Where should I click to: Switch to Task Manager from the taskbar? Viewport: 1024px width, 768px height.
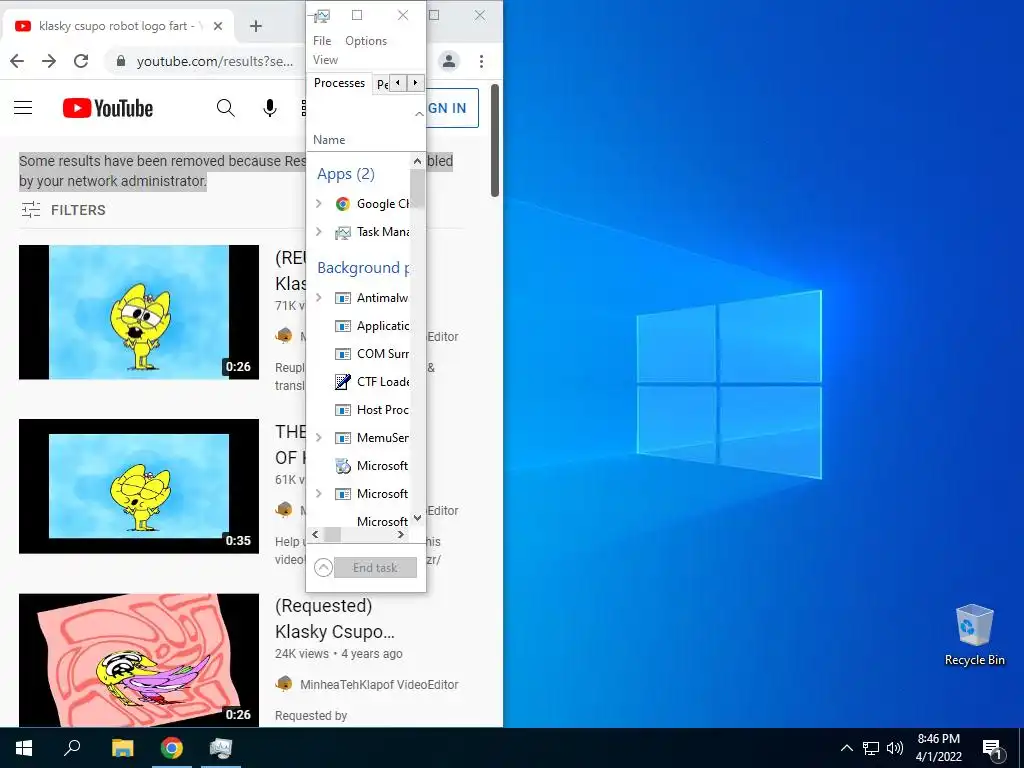(x=221, y=748)
